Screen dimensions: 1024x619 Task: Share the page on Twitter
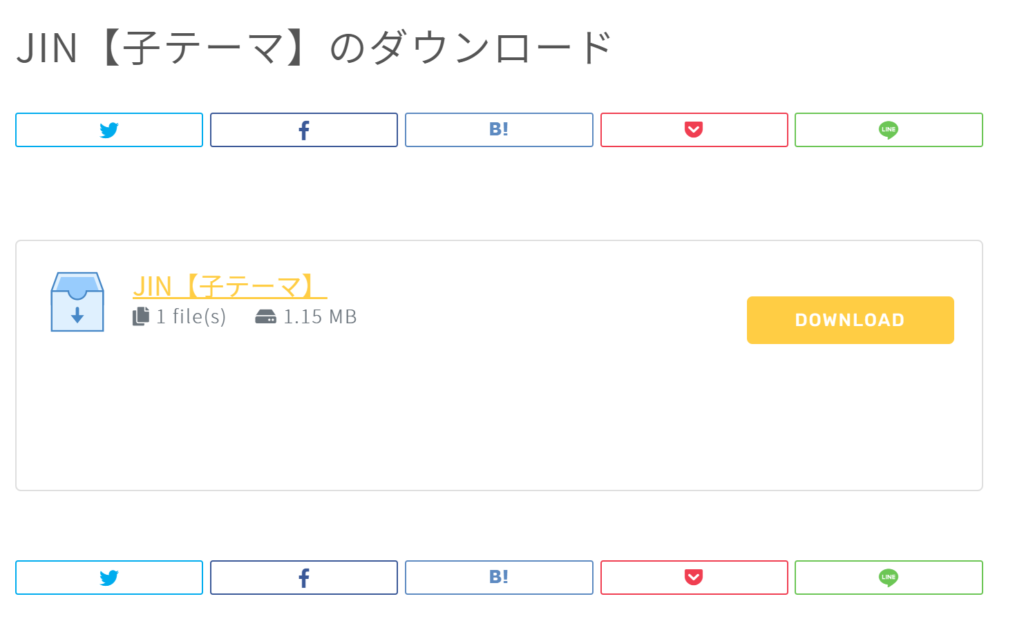pyautogui.click(x=109, y=129)
